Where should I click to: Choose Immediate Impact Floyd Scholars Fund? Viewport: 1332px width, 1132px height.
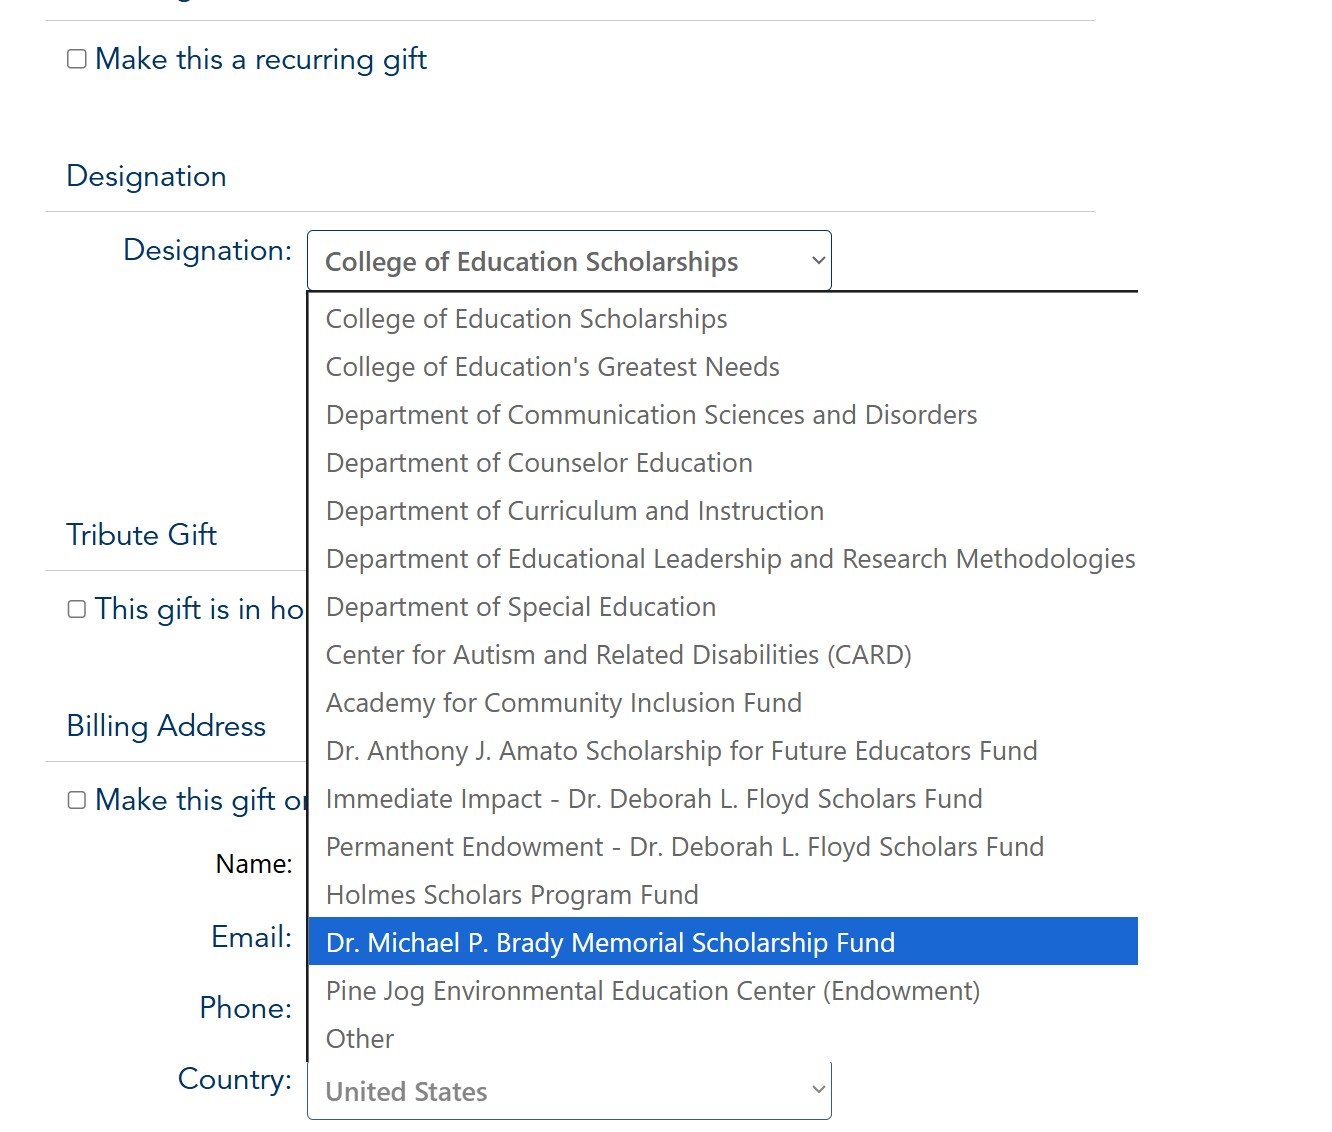[x=654, y=799]
